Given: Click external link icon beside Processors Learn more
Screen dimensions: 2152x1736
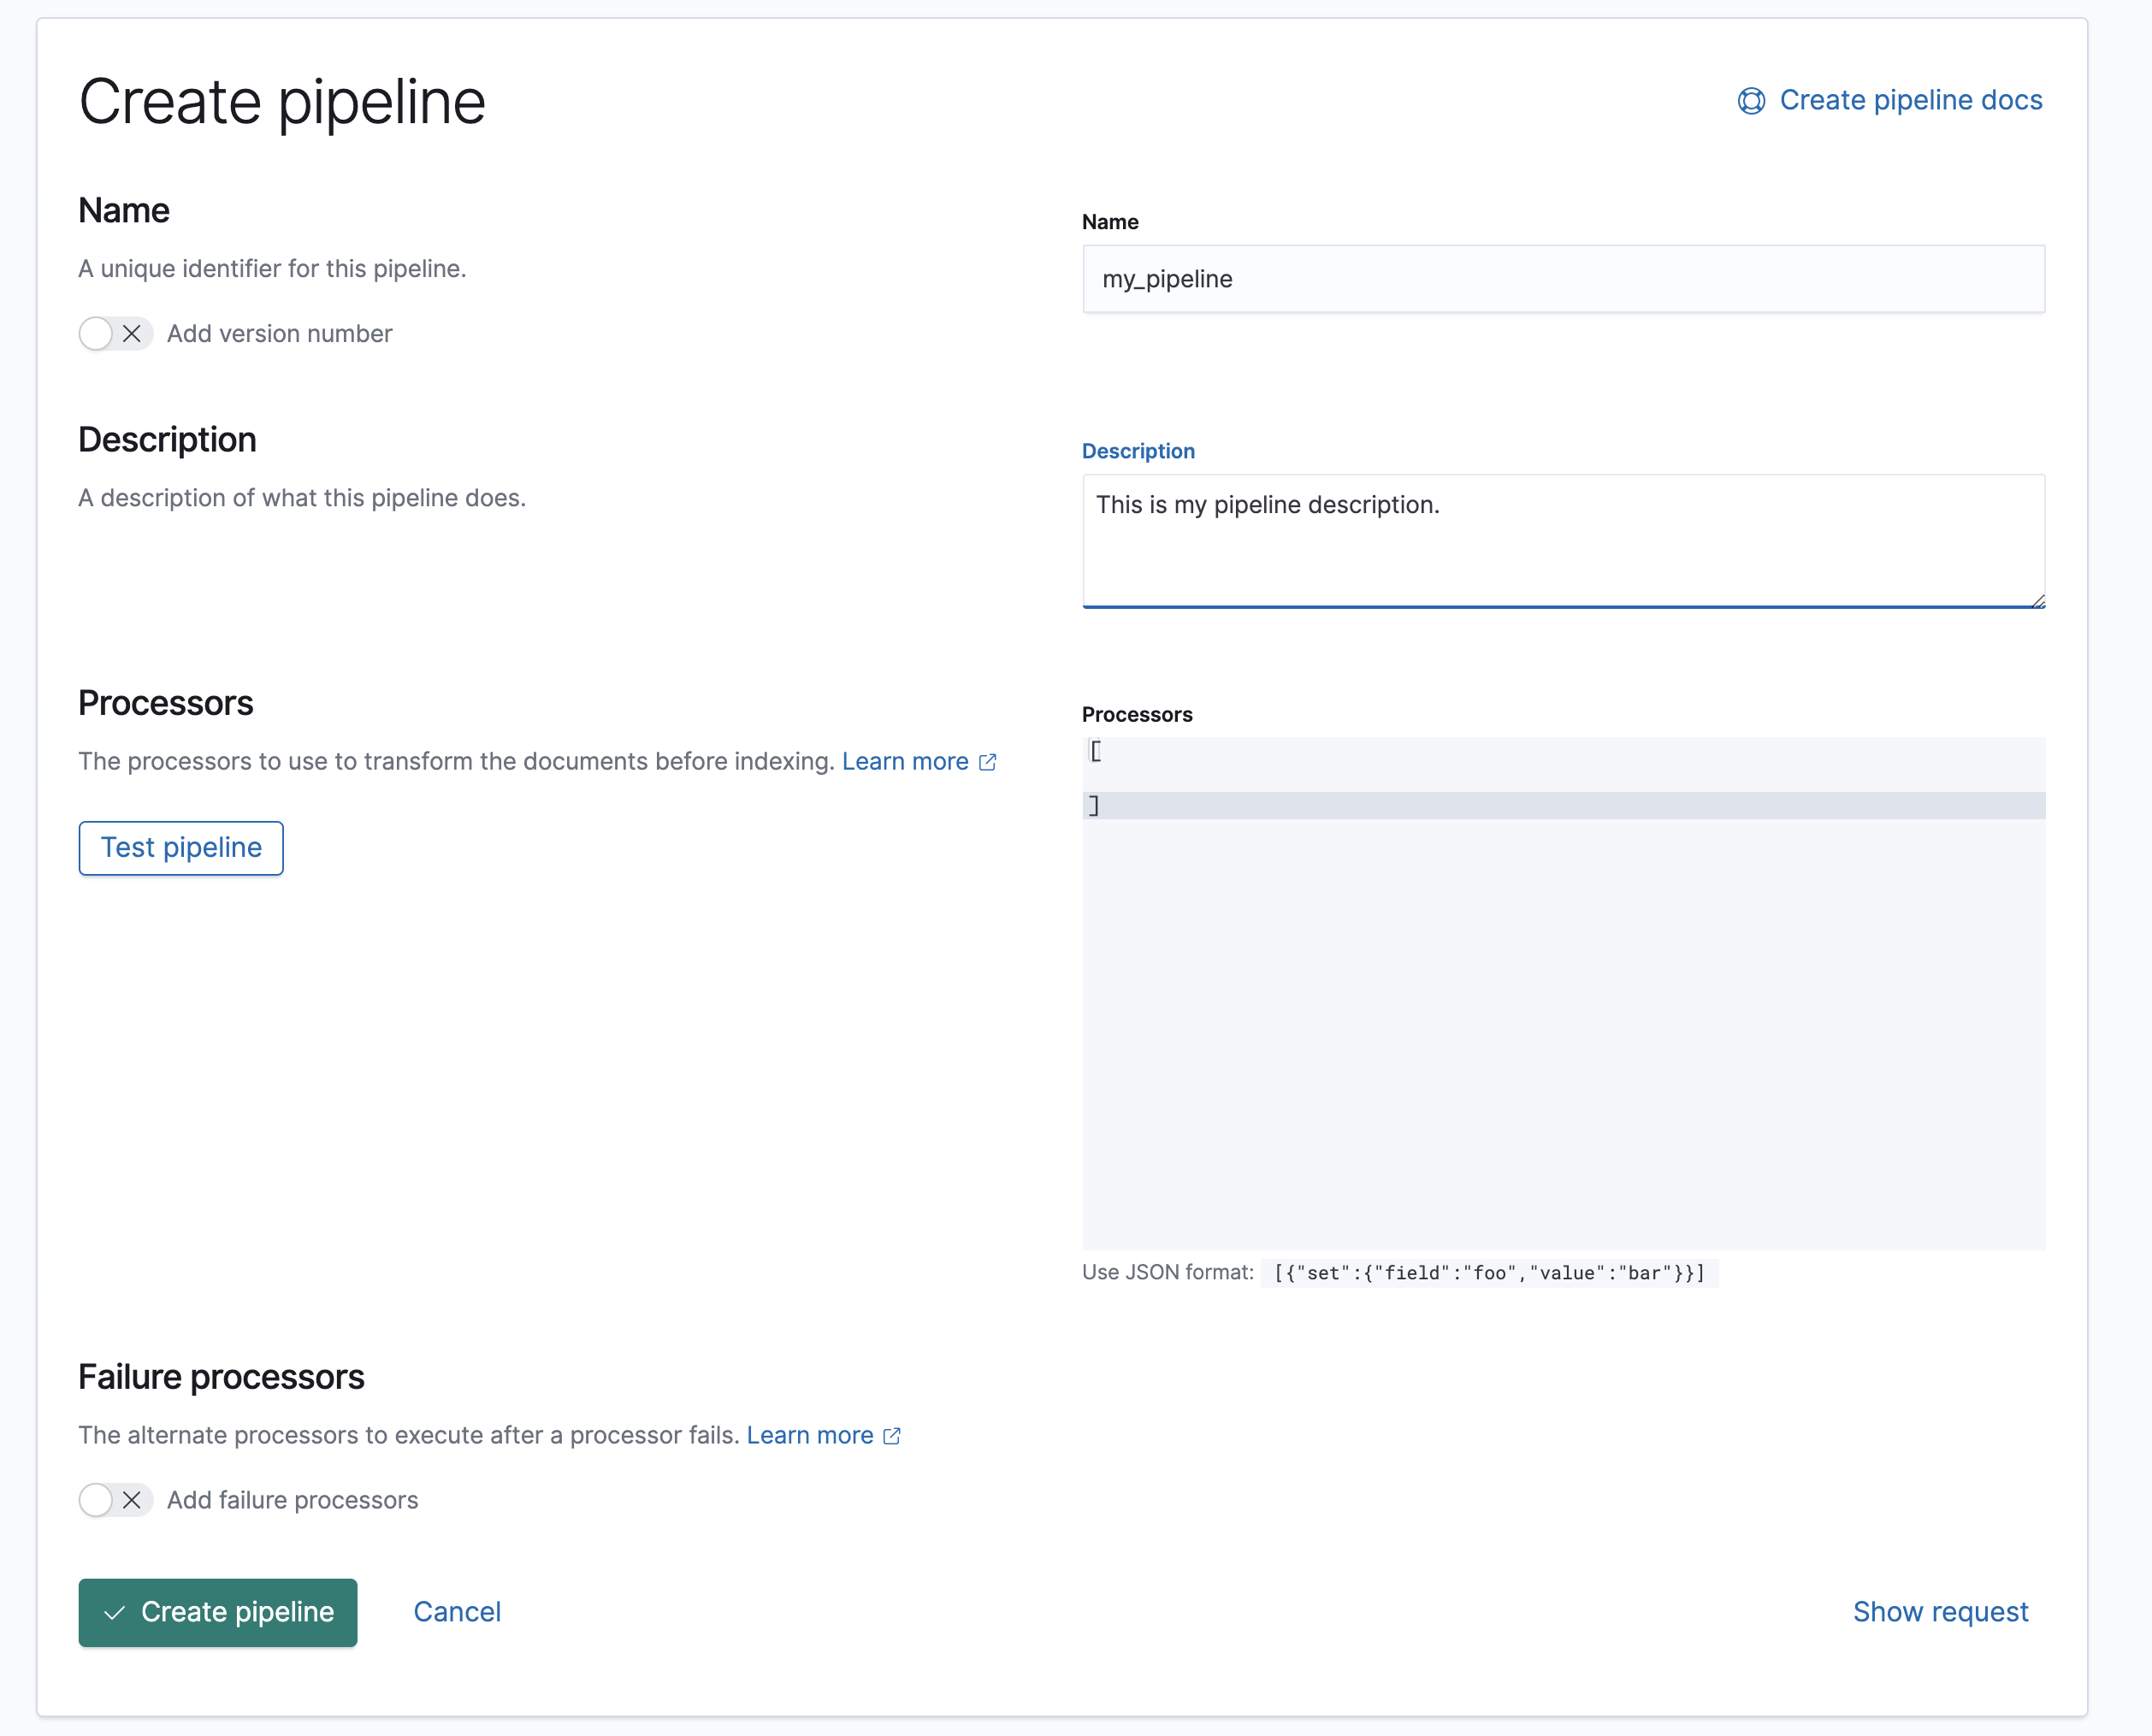Looking at the screenshot, I should [x=988, y=763].
